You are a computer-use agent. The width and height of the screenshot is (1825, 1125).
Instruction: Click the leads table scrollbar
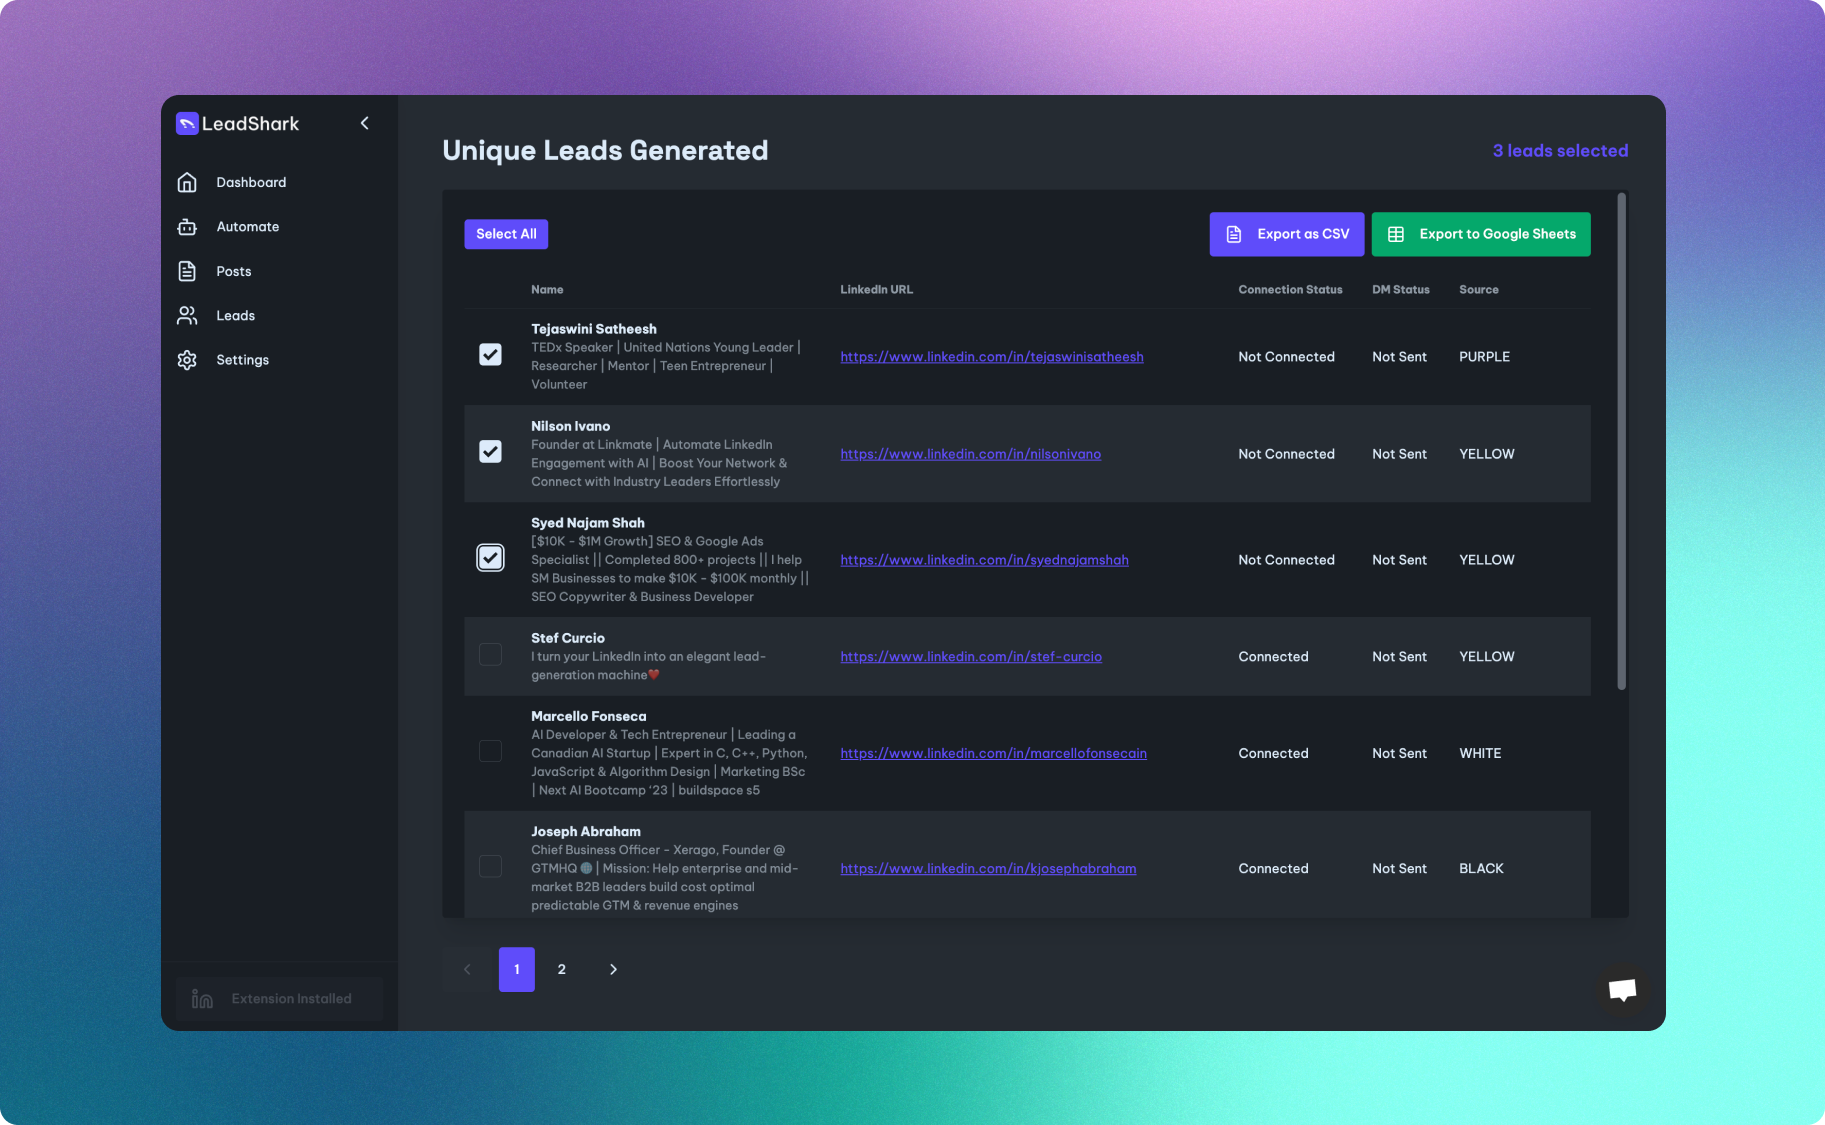1621,441
